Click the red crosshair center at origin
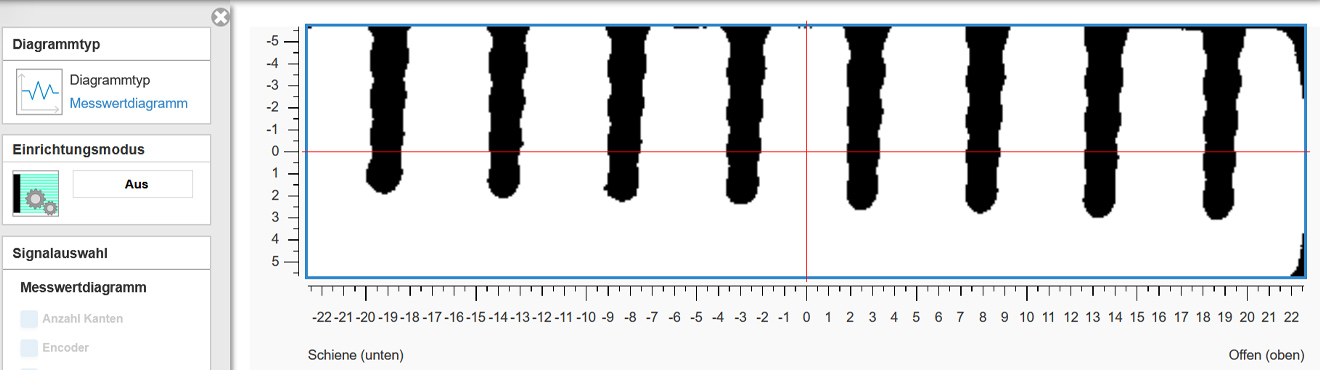The image size is (1320, 370). (x=806, y=151)
